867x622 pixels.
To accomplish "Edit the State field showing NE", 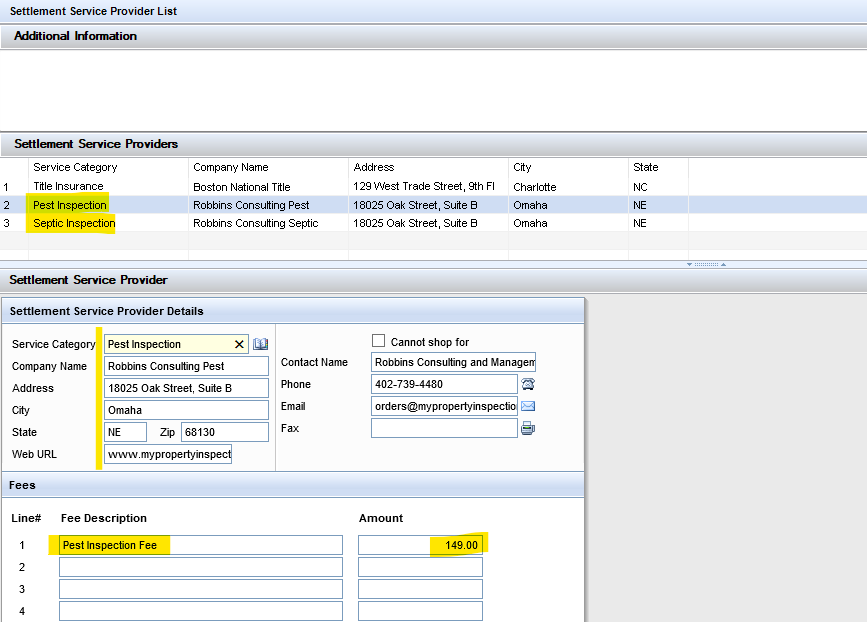I will click(x=126, y=432).
